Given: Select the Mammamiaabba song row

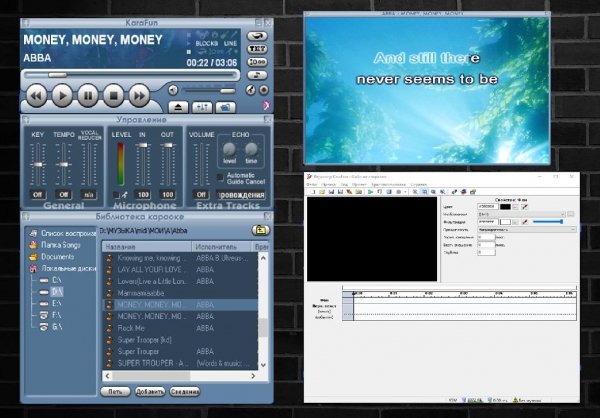Looking at the screenshot, I should tap(181, 293).
